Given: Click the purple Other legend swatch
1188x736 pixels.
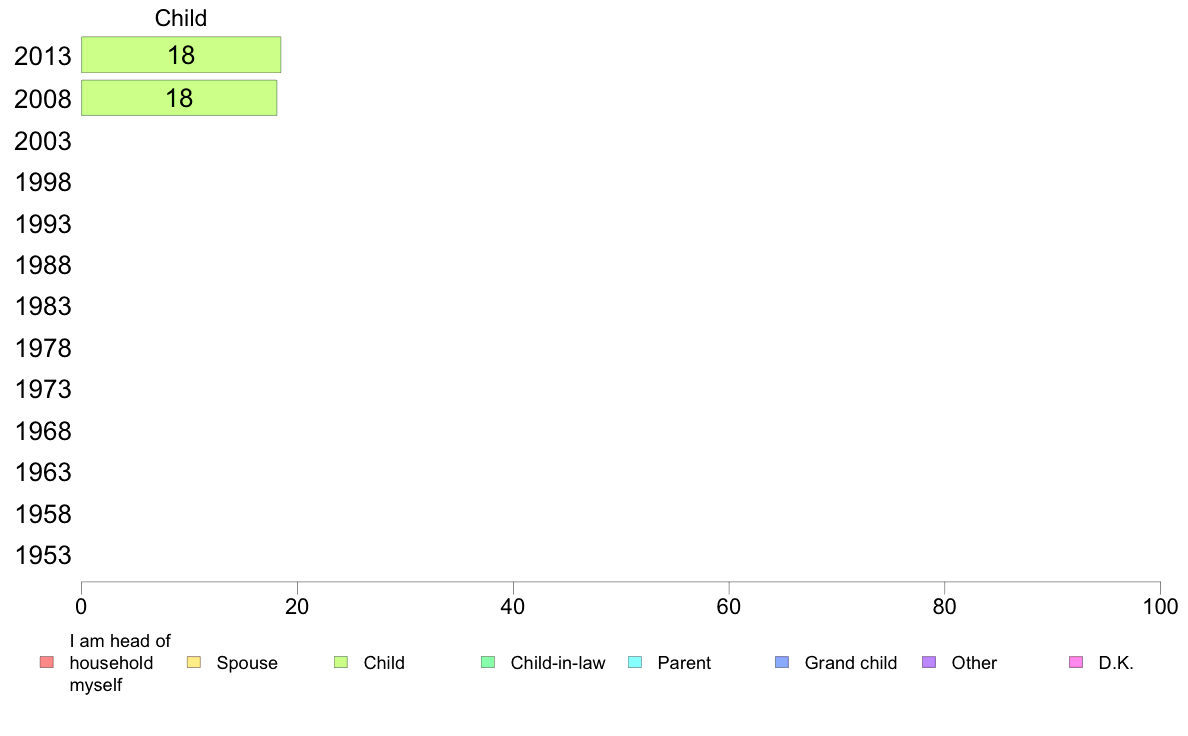Looking at the screenshot, I should point(929,662).
